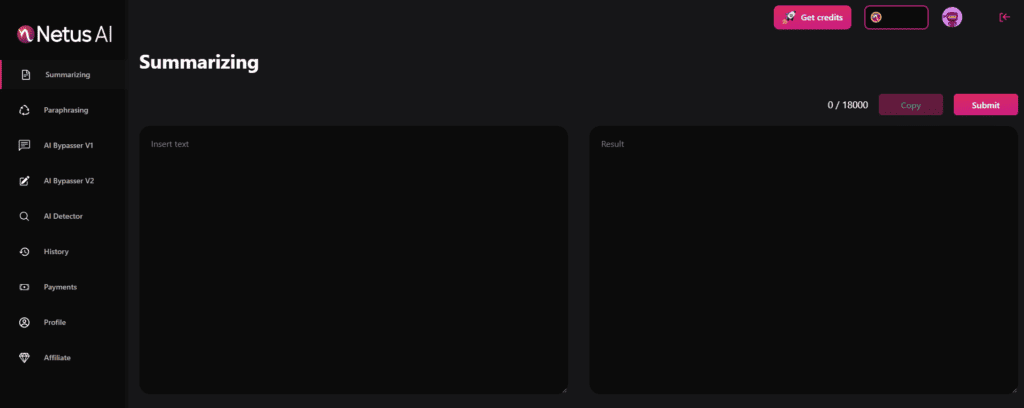Select the AI Bypasser V2 edit icon
This screenshot has height=408, width=1024.
(x=25, y=181)
